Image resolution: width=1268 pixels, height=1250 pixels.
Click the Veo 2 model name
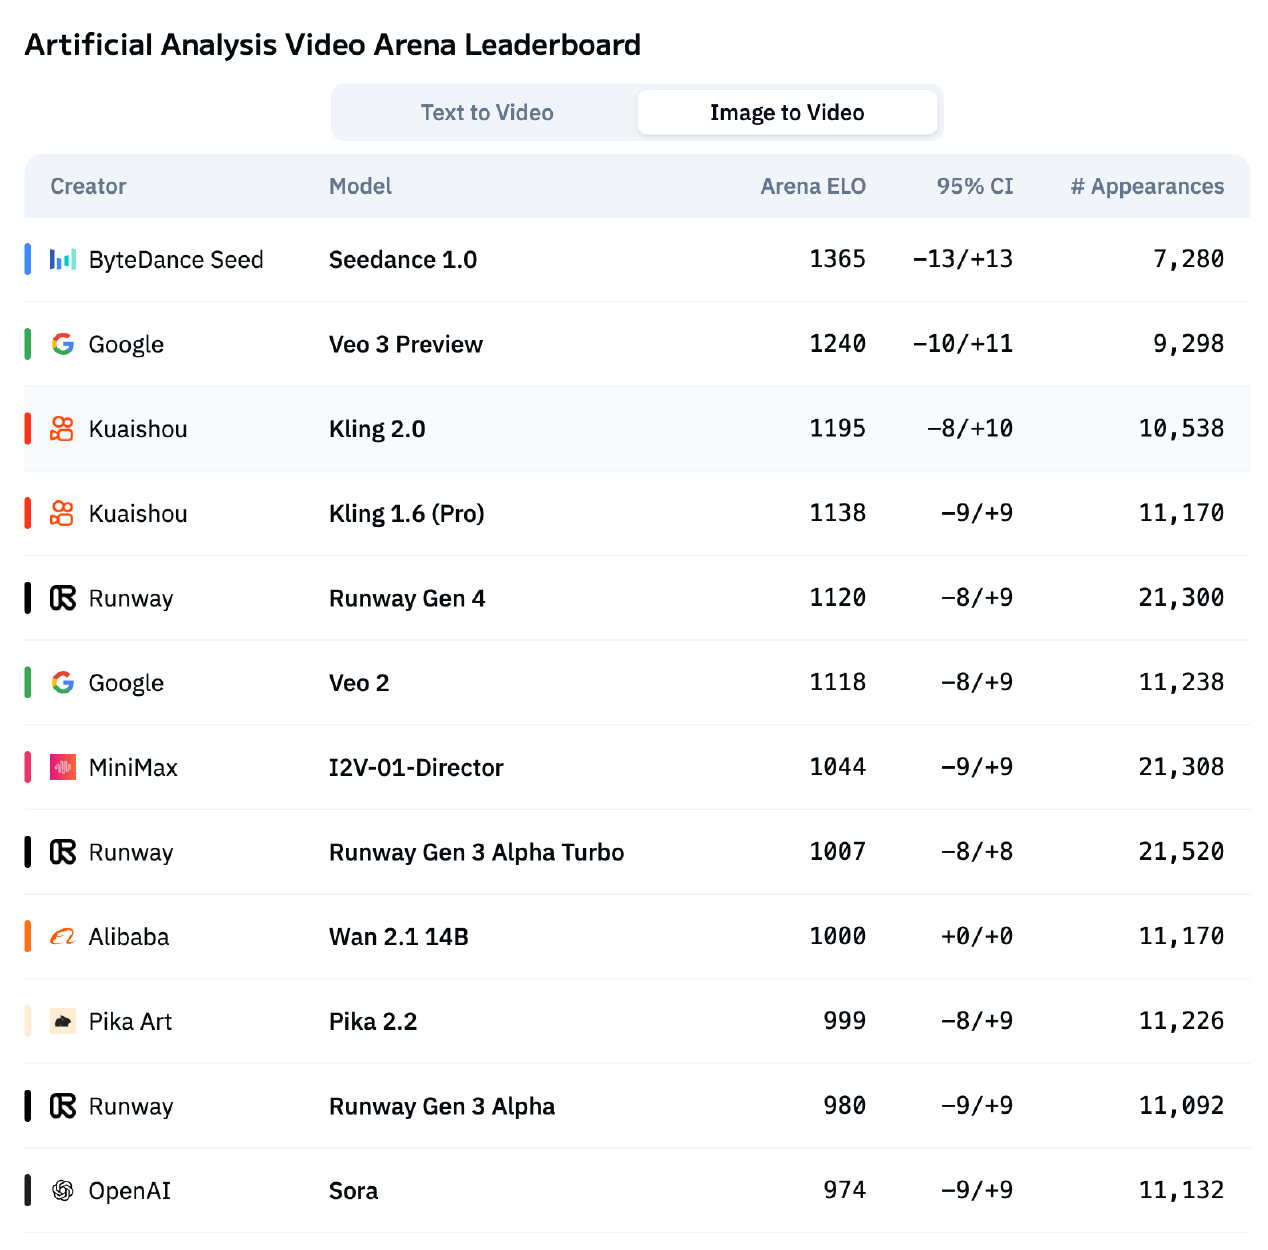[359, 683]
